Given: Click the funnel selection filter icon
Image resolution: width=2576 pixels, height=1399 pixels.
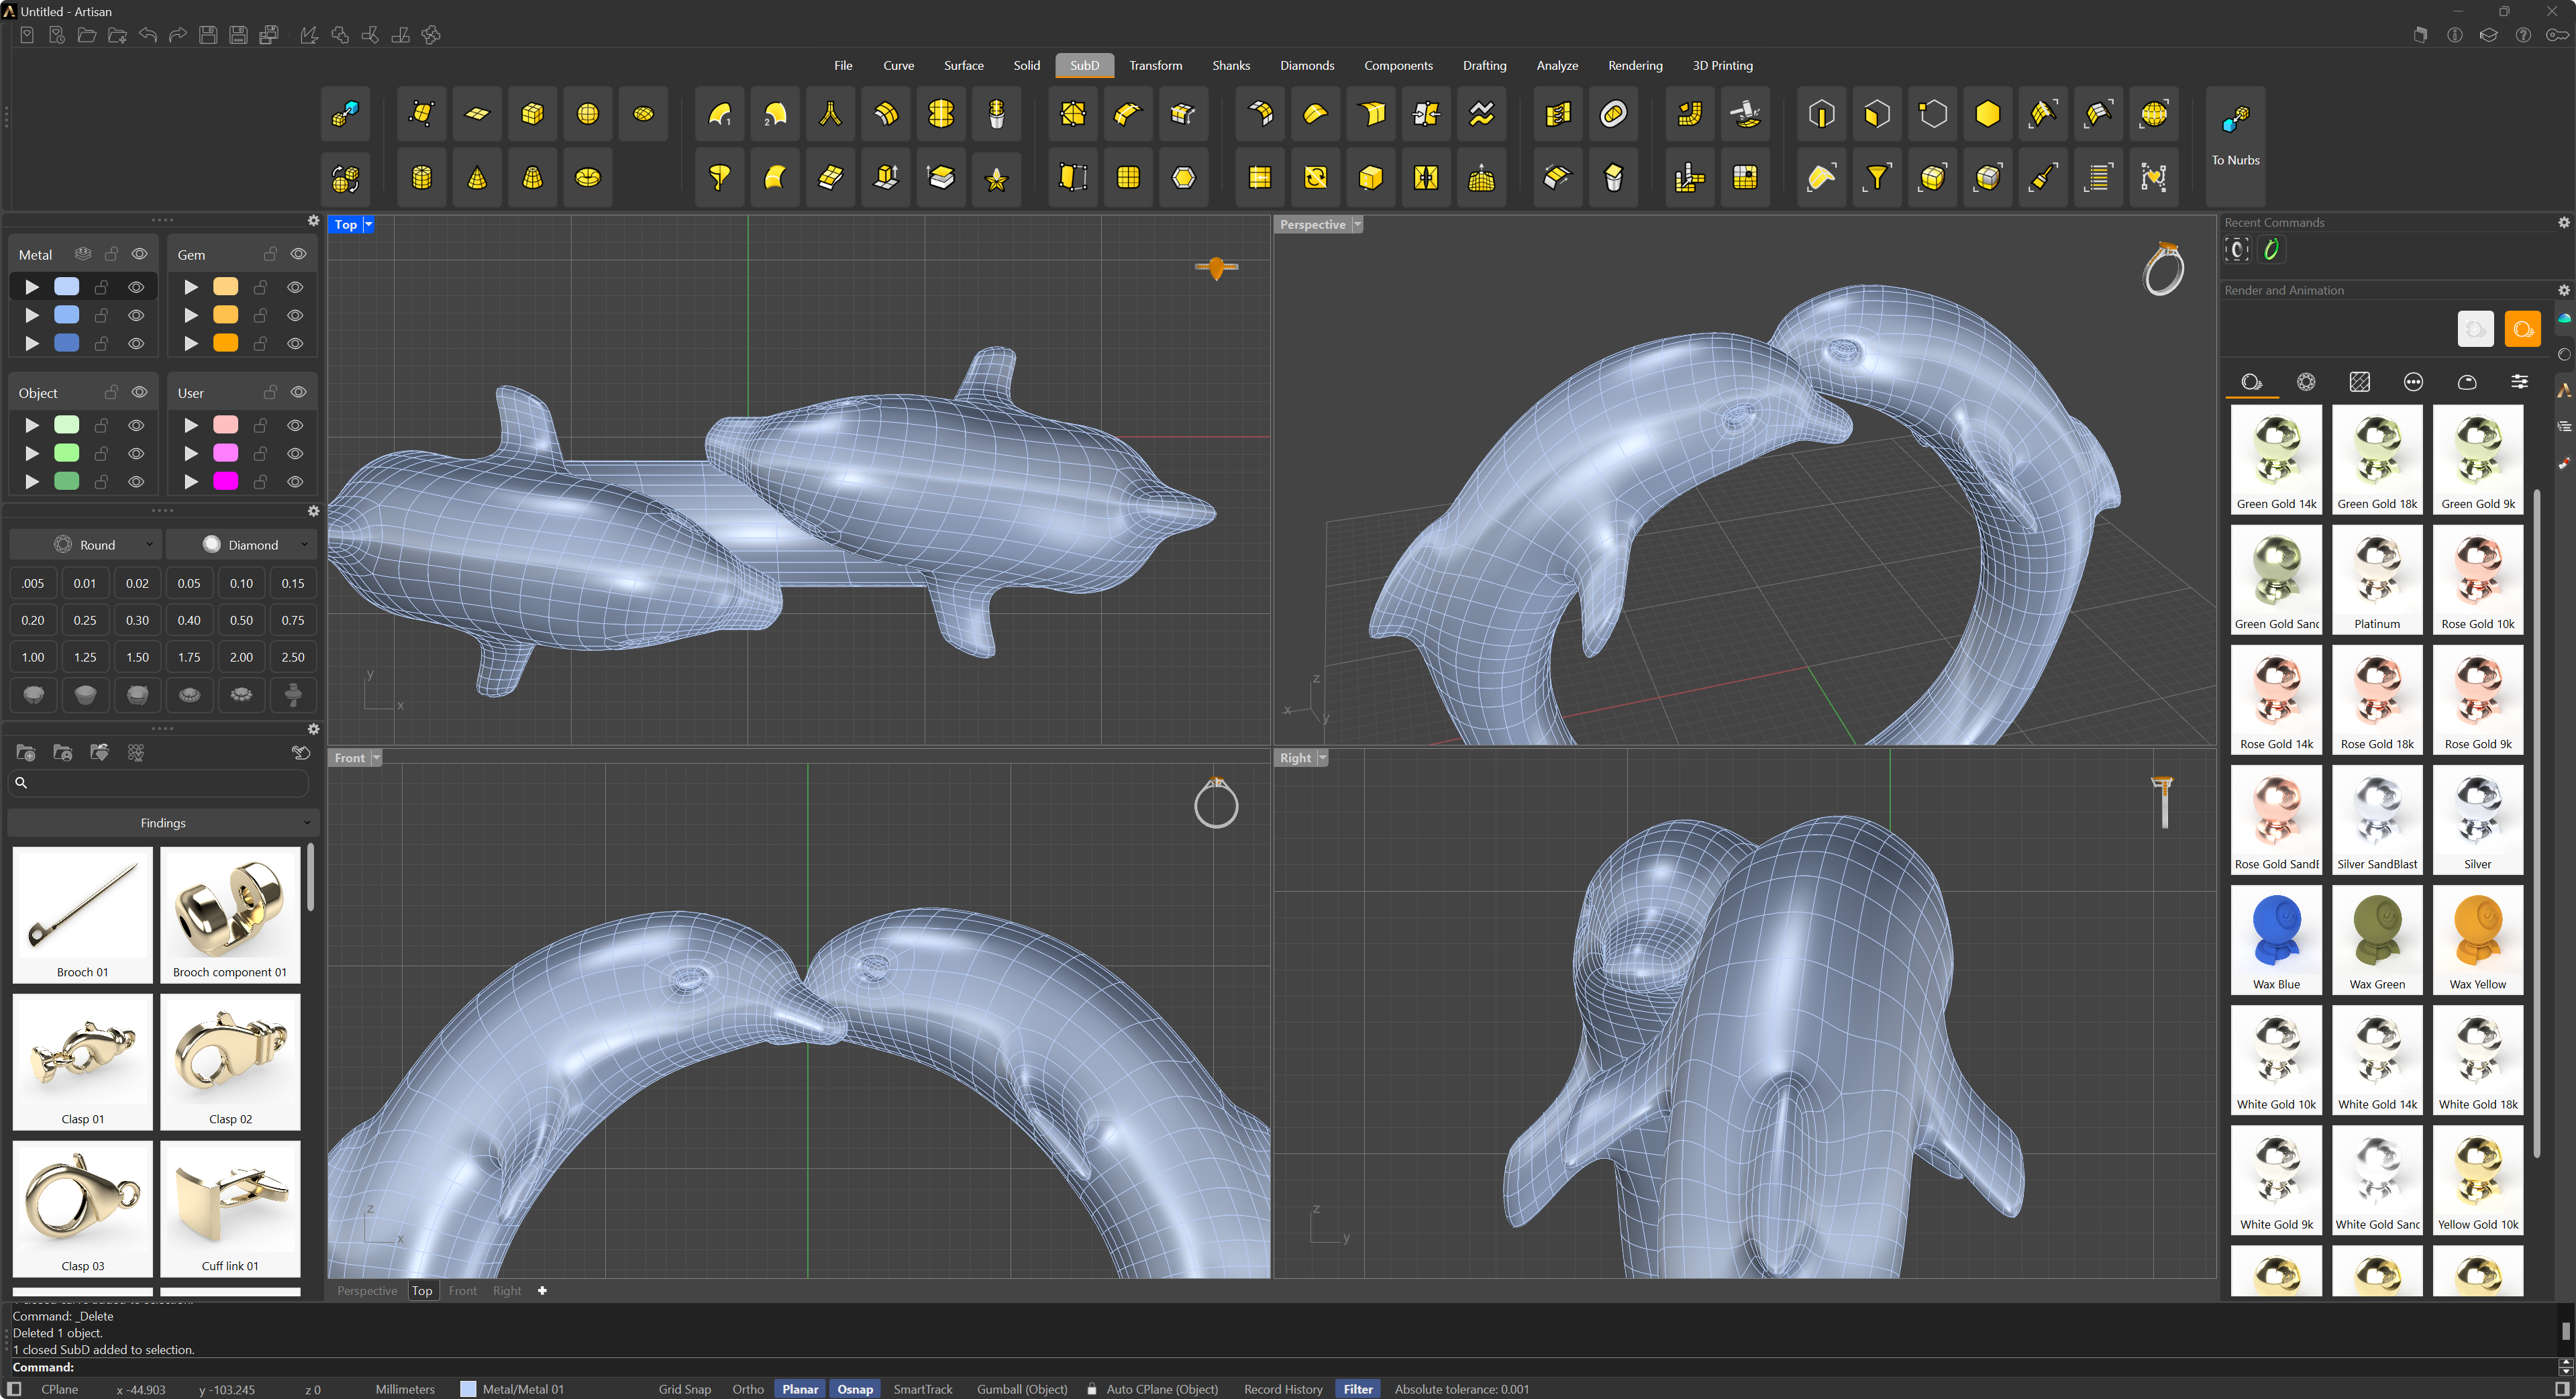Looking at the screenshot, I should tap(1877, 178).
